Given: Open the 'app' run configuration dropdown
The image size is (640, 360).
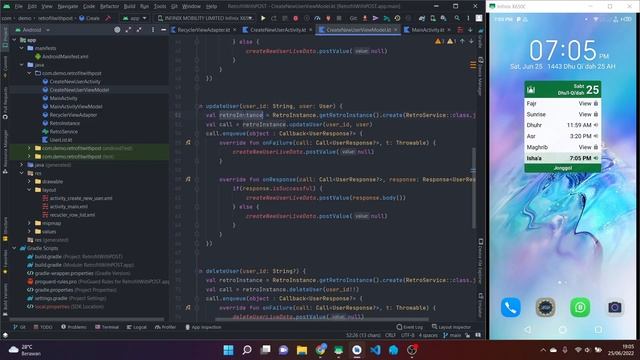Looking at the screenshot, I should [x=135, y=18].
